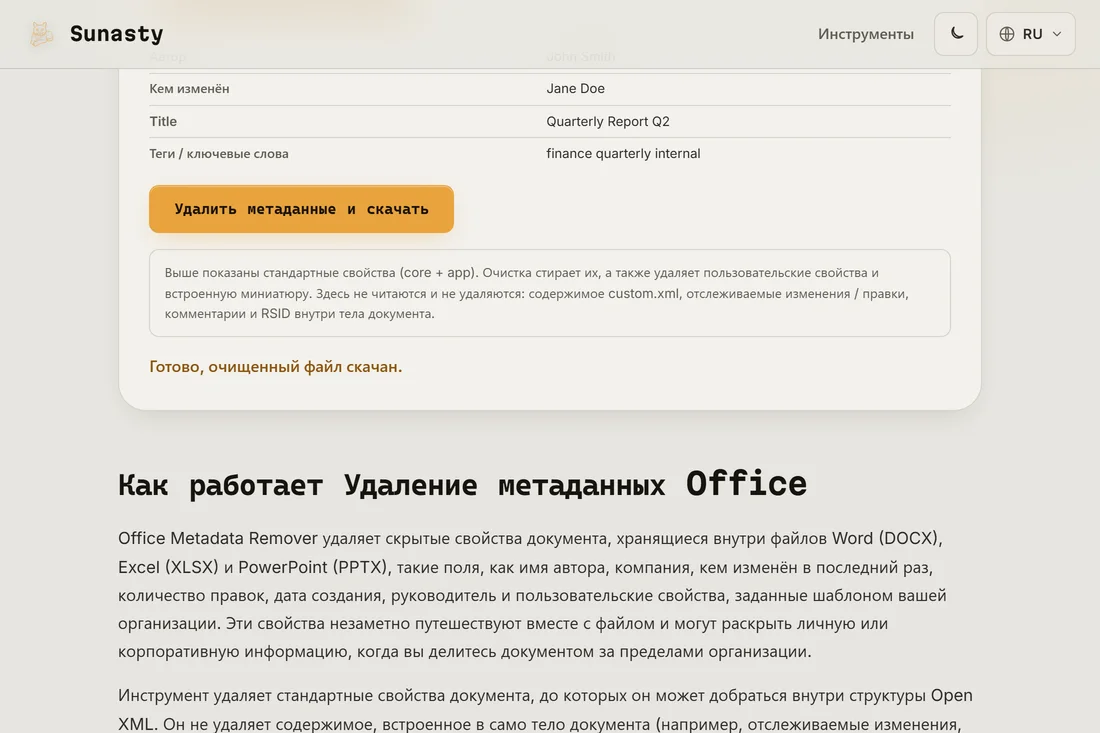Click the globe icon in the language selector

pos(1007,34)
